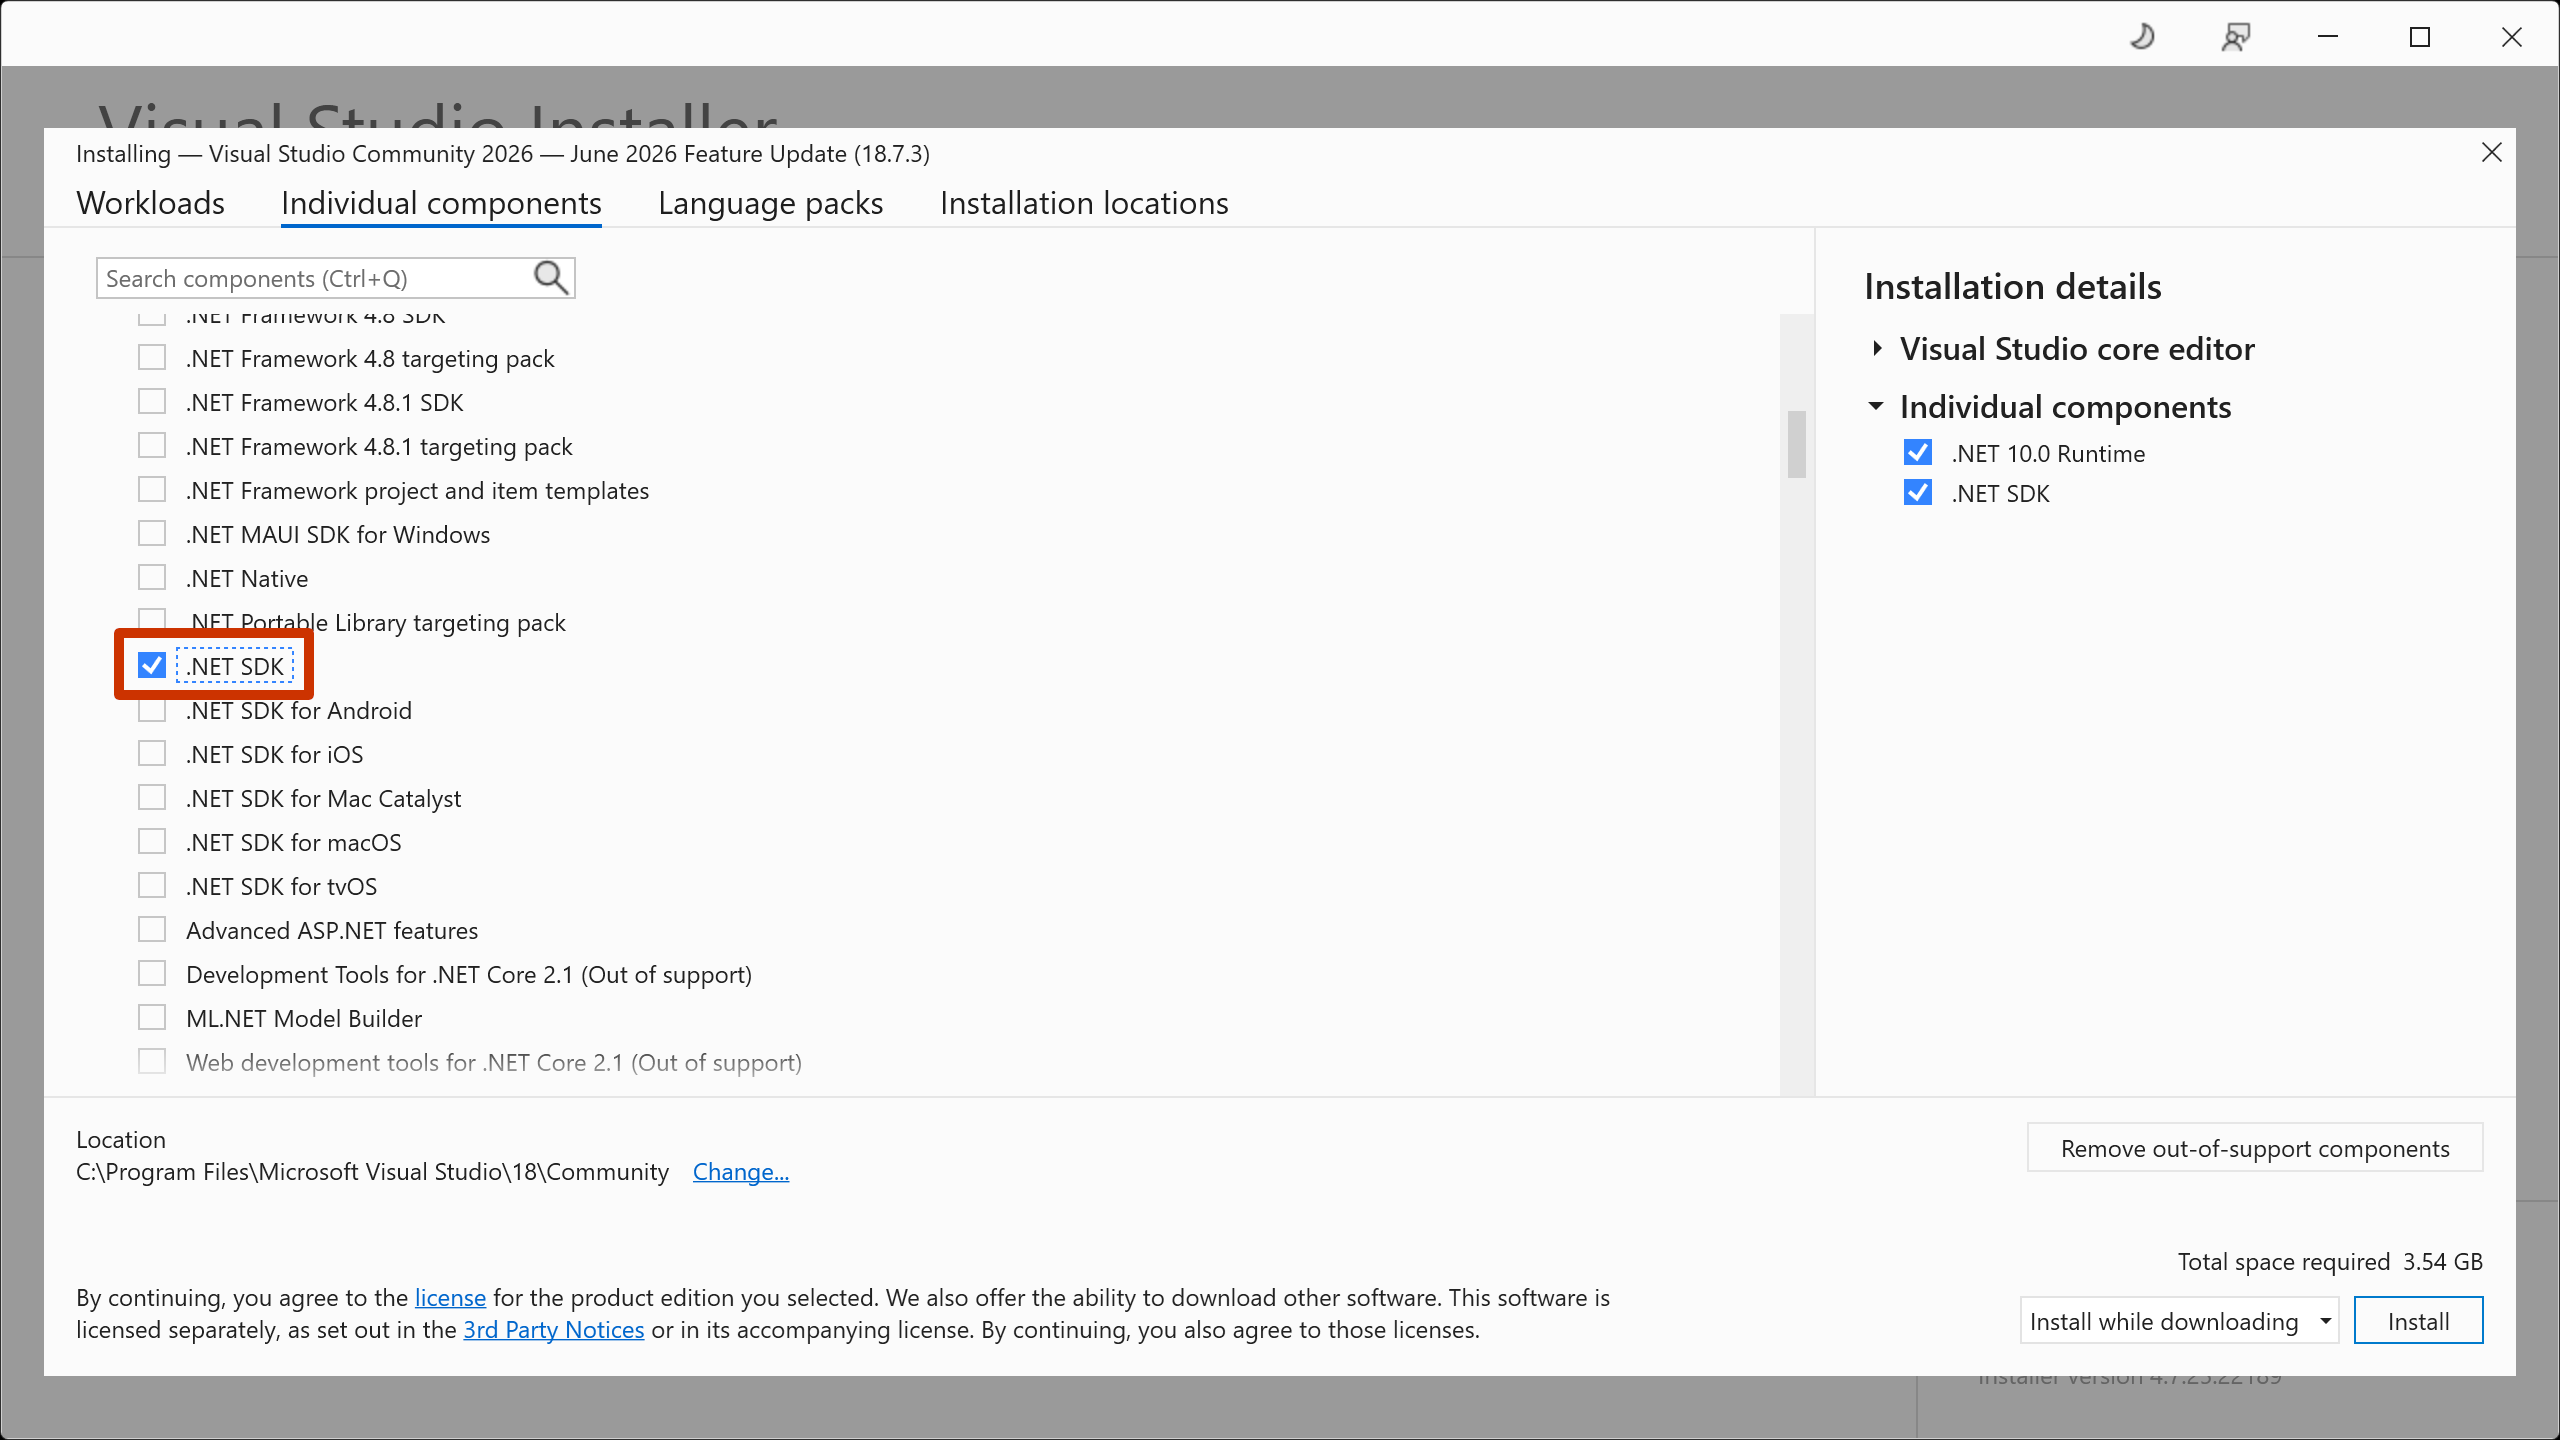Click the install location path text
The width and height of the screenshot is (2560, 1440).
(x=372, y=1172)
